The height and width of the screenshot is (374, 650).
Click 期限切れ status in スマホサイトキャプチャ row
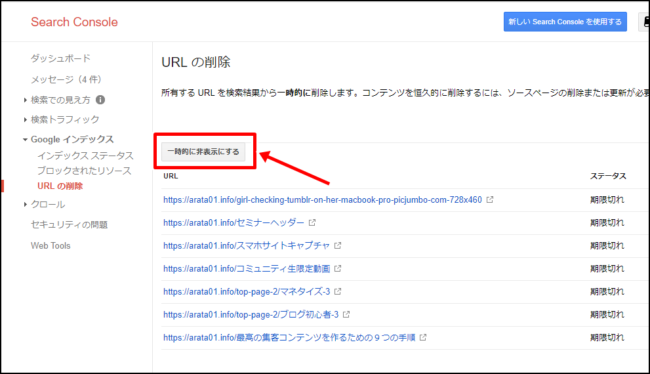tap(607, 245)
